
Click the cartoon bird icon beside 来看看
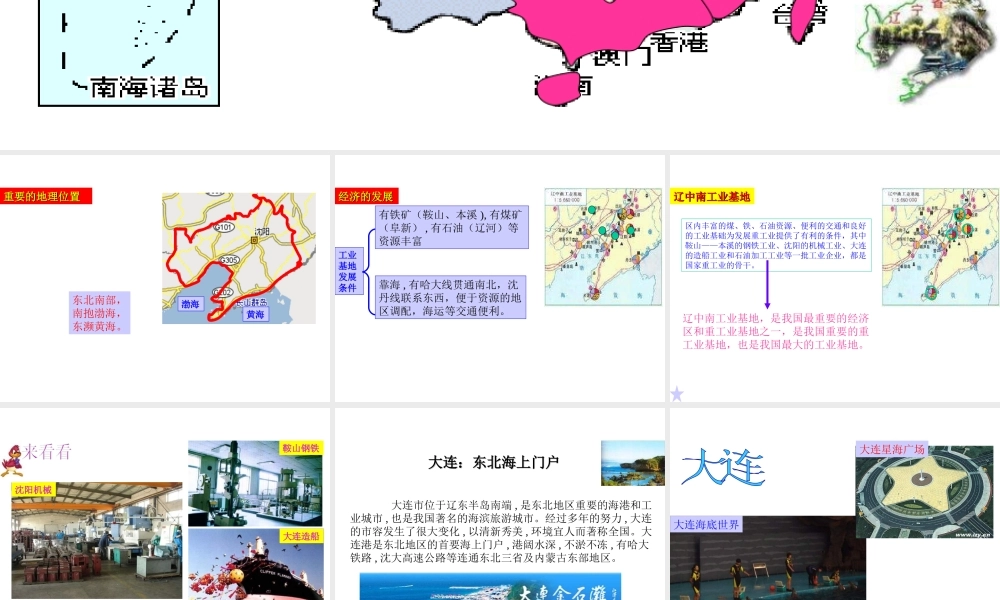pyautogui.click(x=11, y=461)
